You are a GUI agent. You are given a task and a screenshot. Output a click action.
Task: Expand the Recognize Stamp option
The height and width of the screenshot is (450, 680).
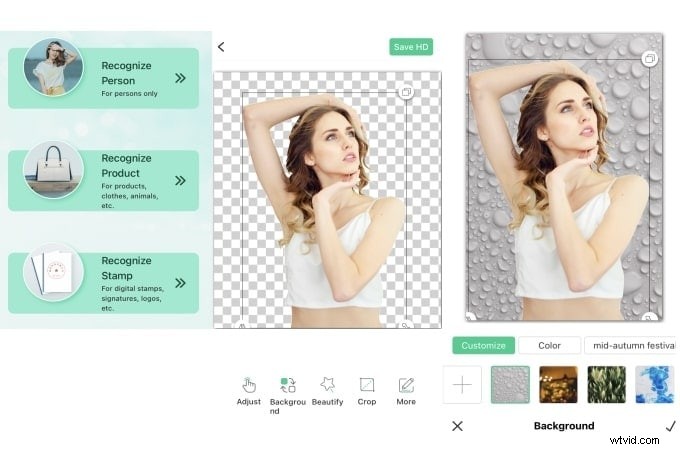point(180,283)
